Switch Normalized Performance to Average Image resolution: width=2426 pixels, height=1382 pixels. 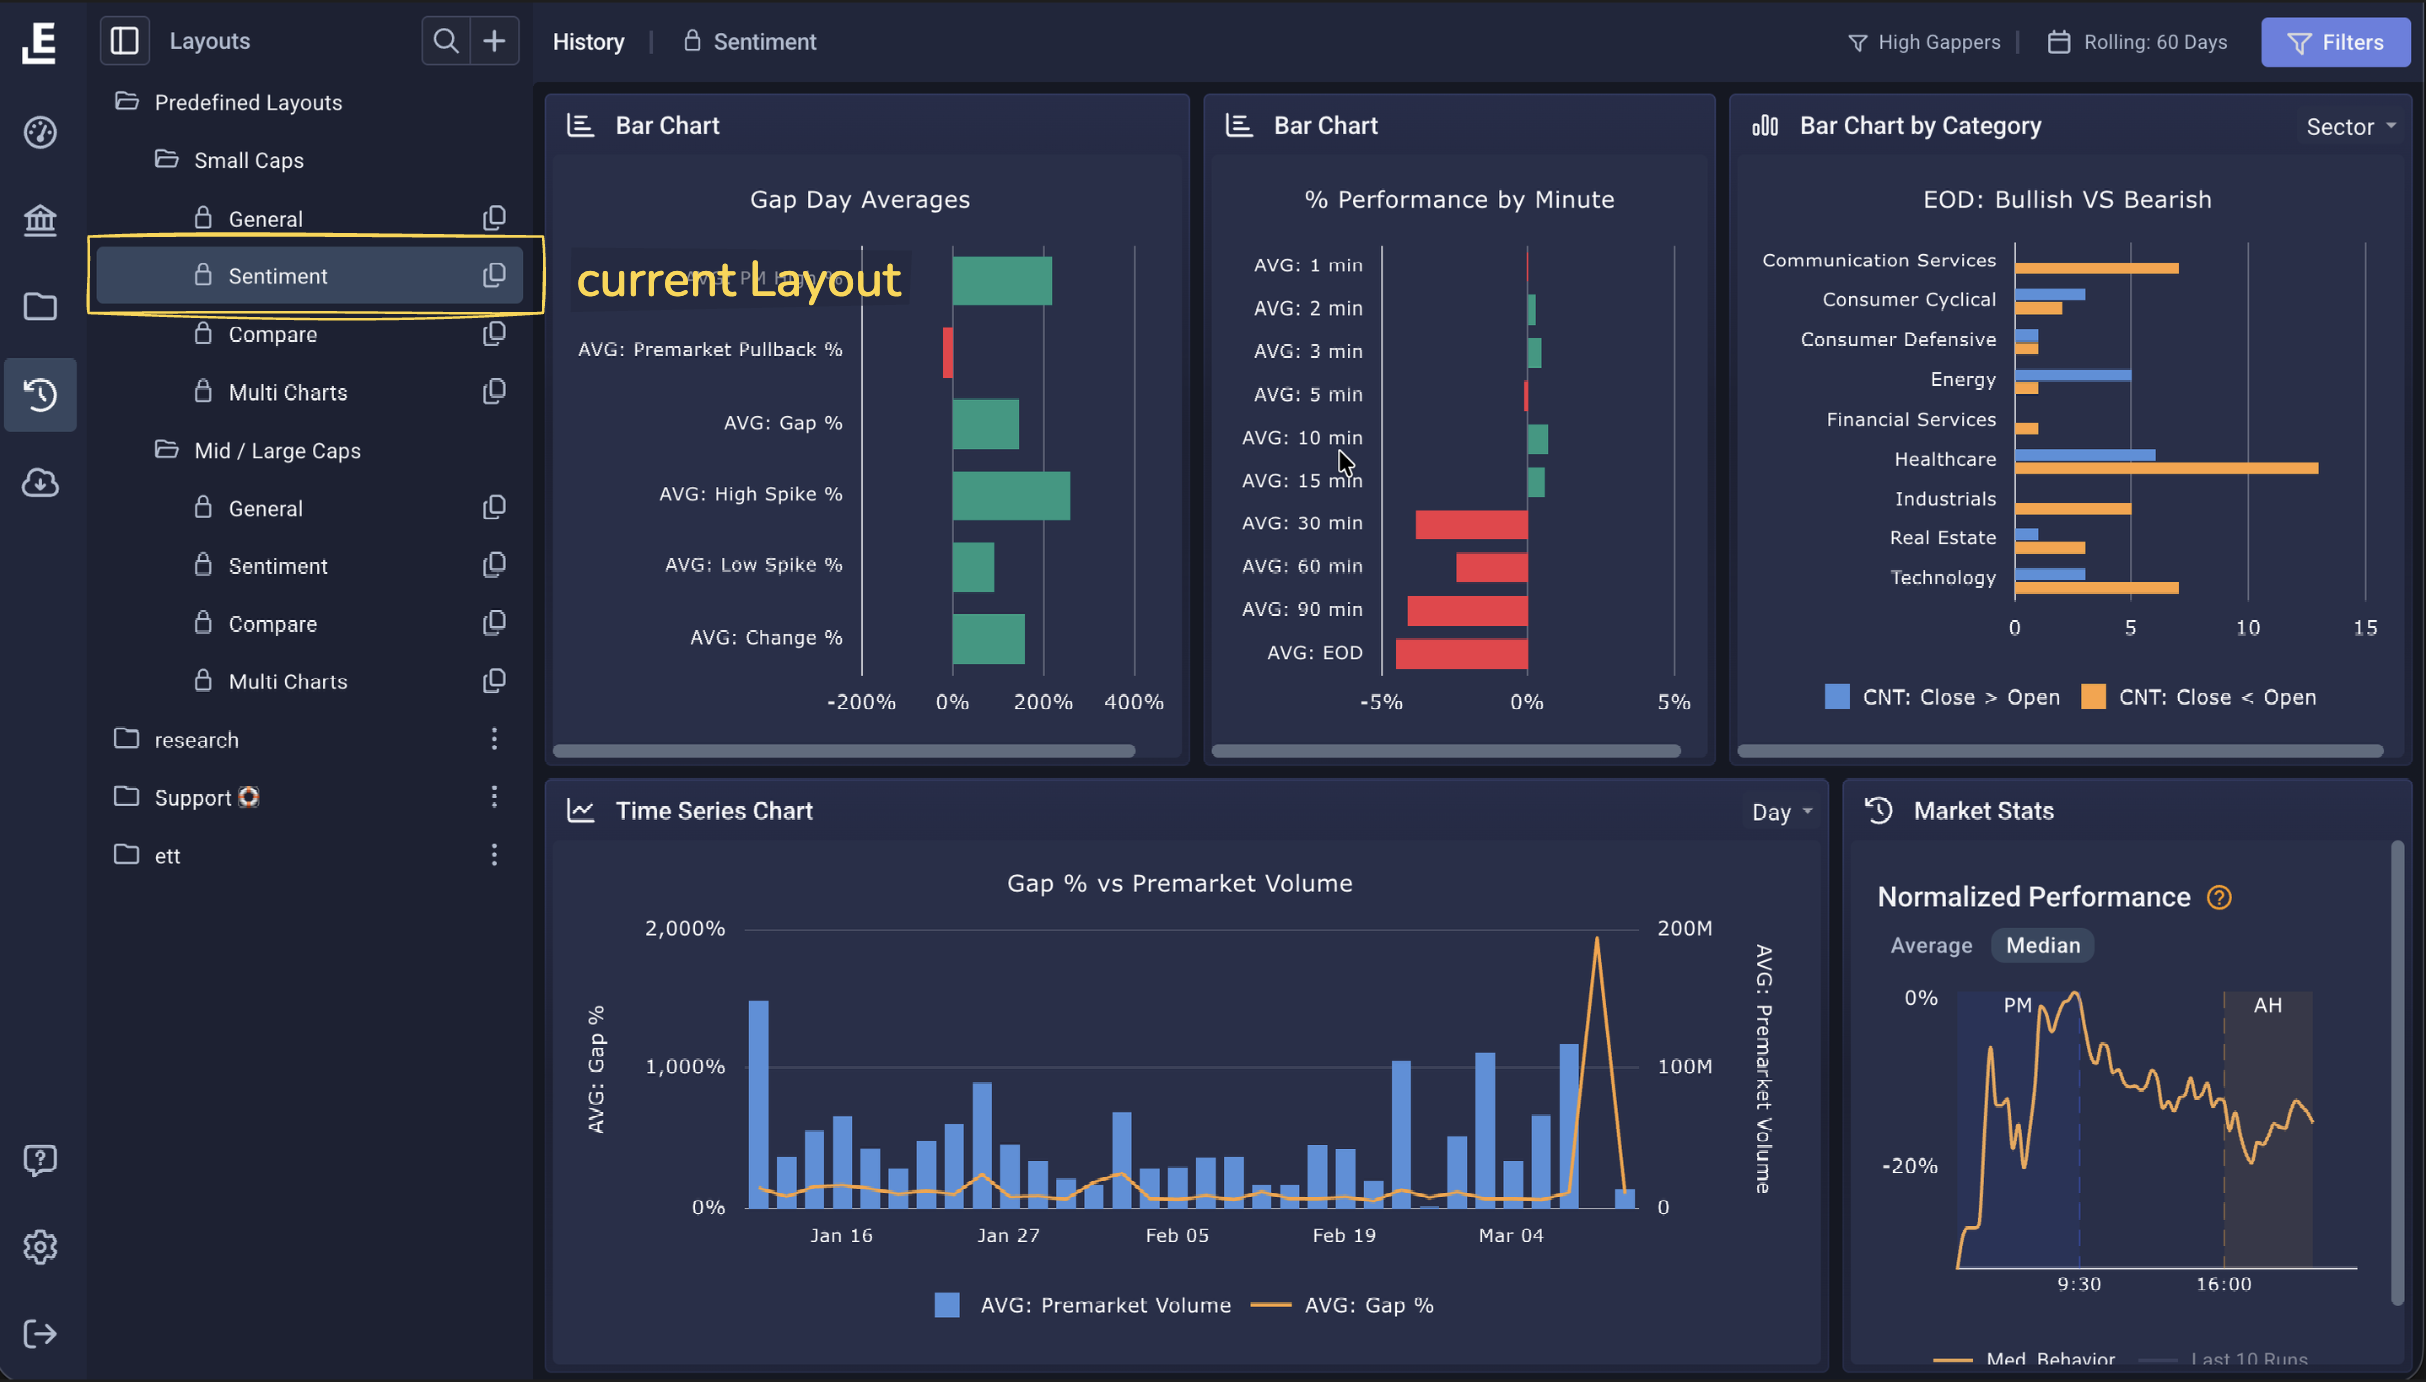(1931, 945)
